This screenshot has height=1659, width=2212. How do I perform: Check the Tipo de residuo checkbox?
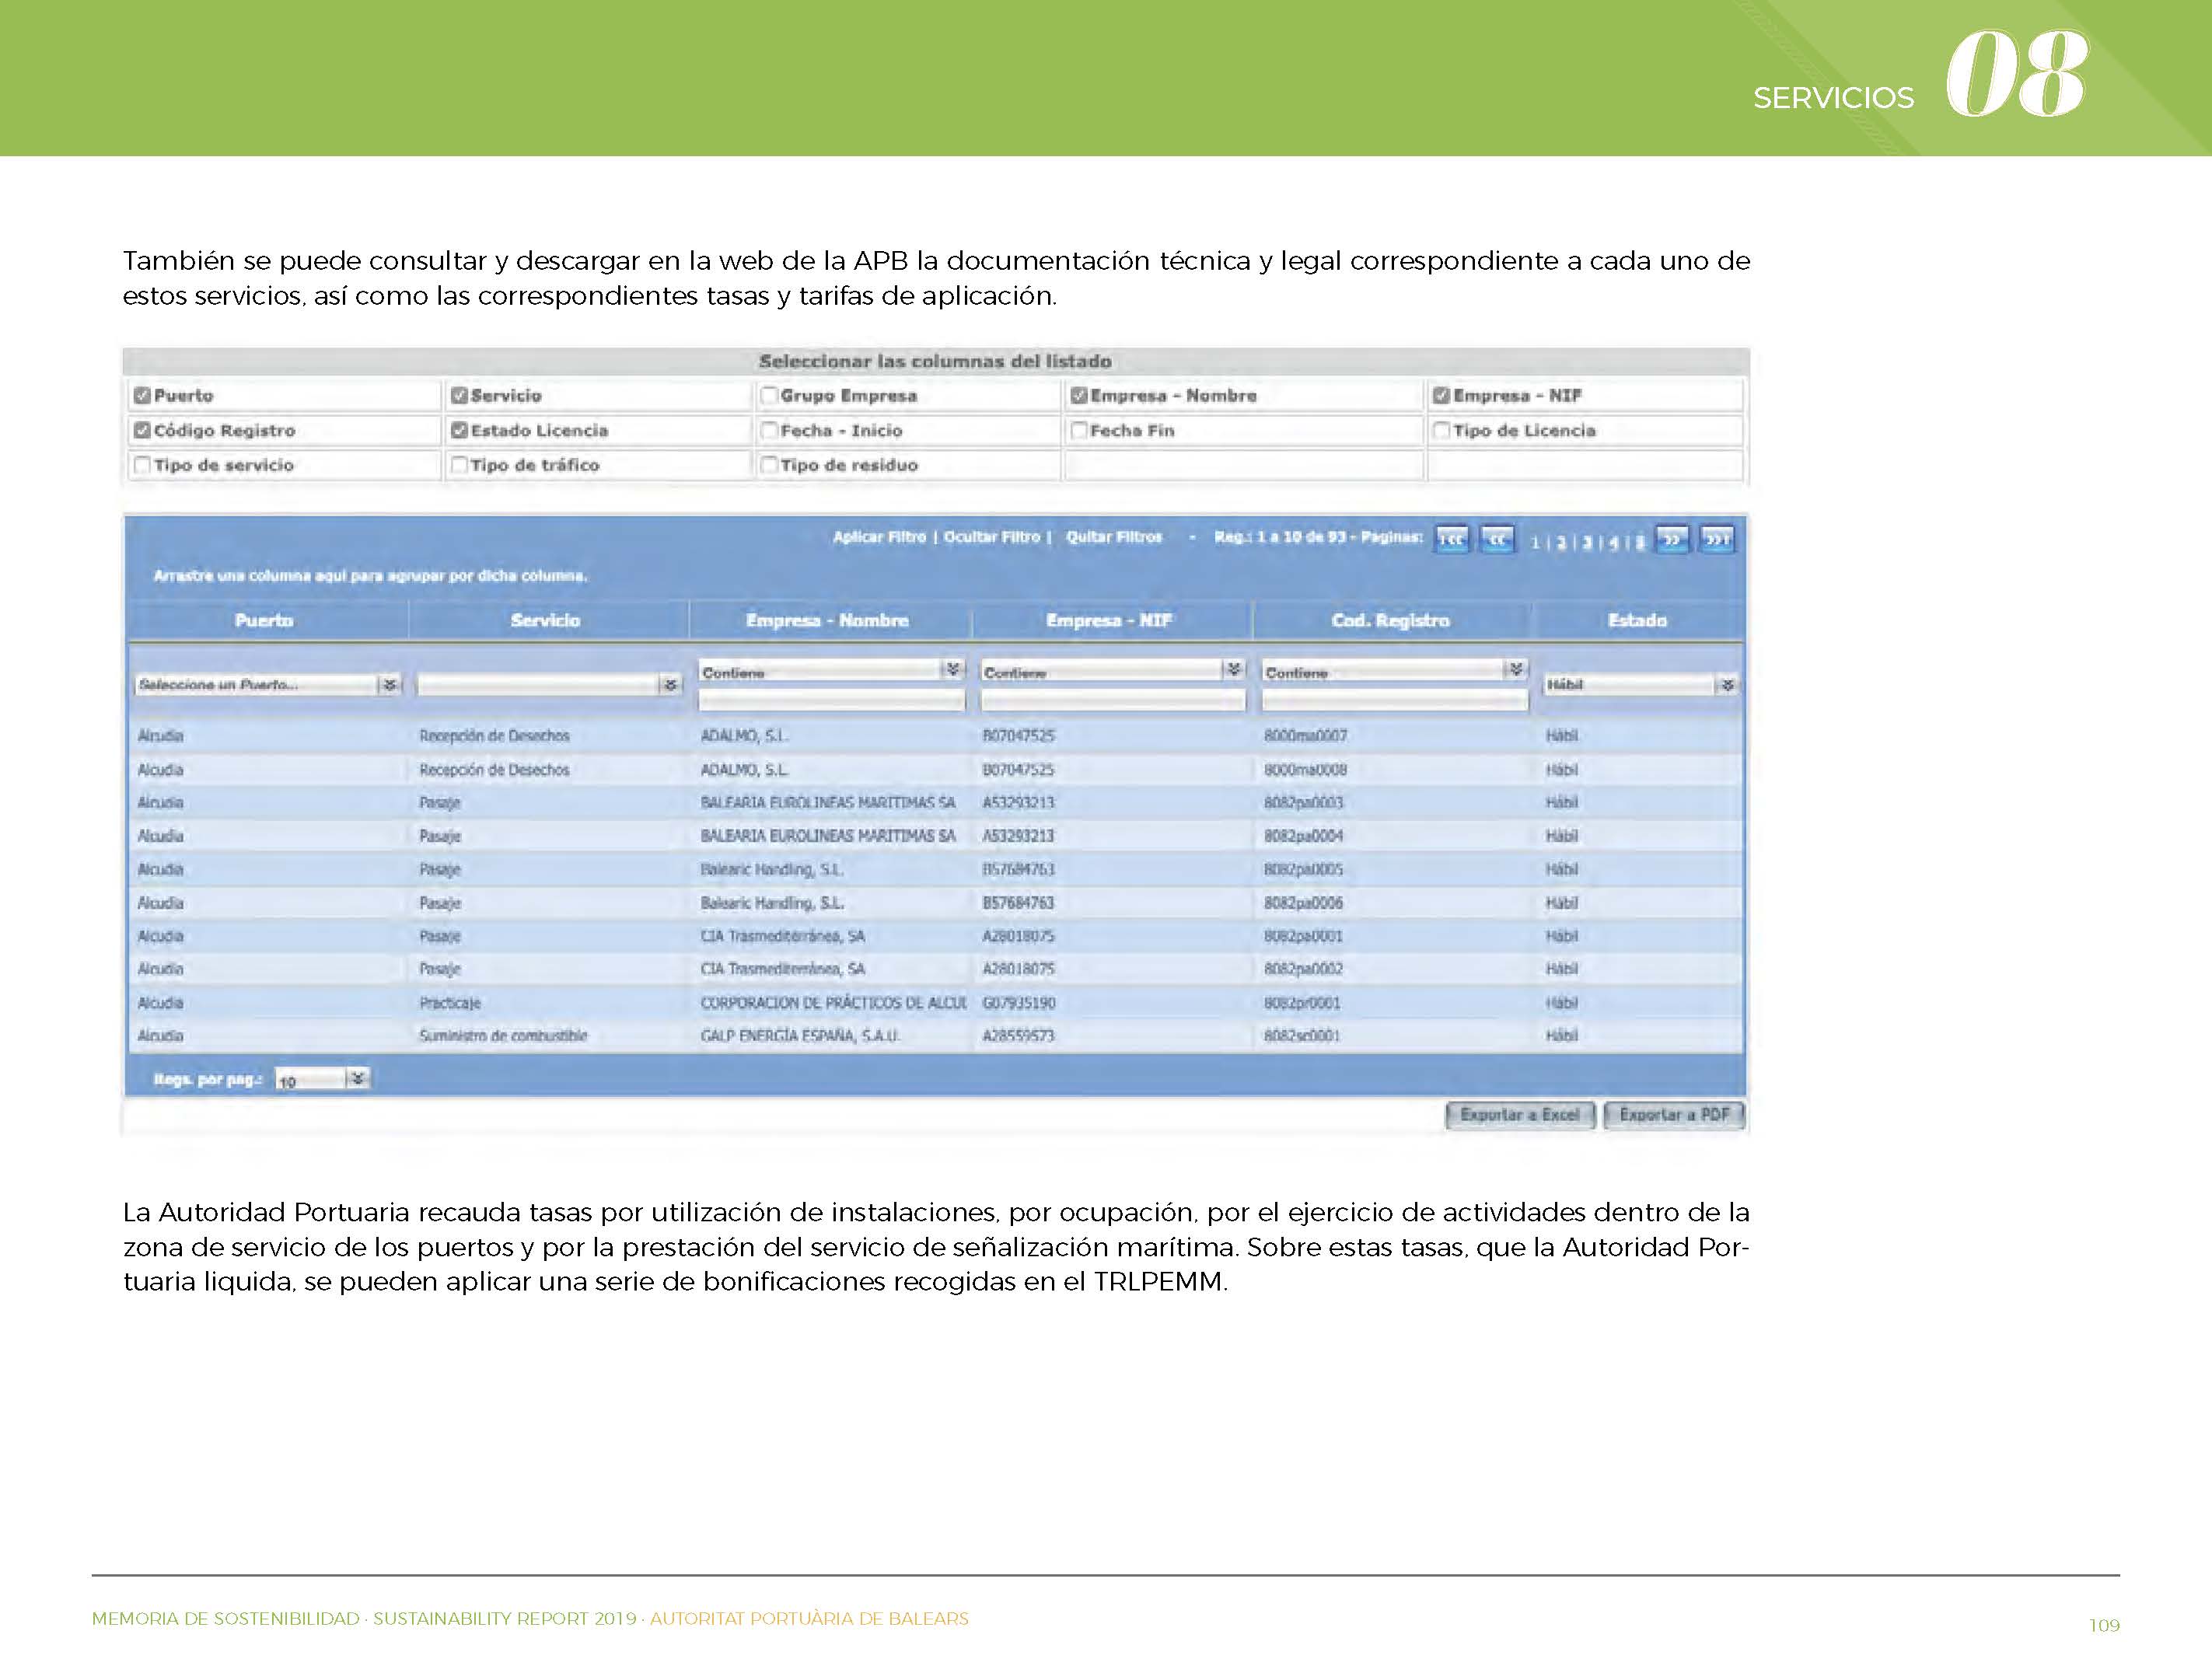click(x=769, y=465)
